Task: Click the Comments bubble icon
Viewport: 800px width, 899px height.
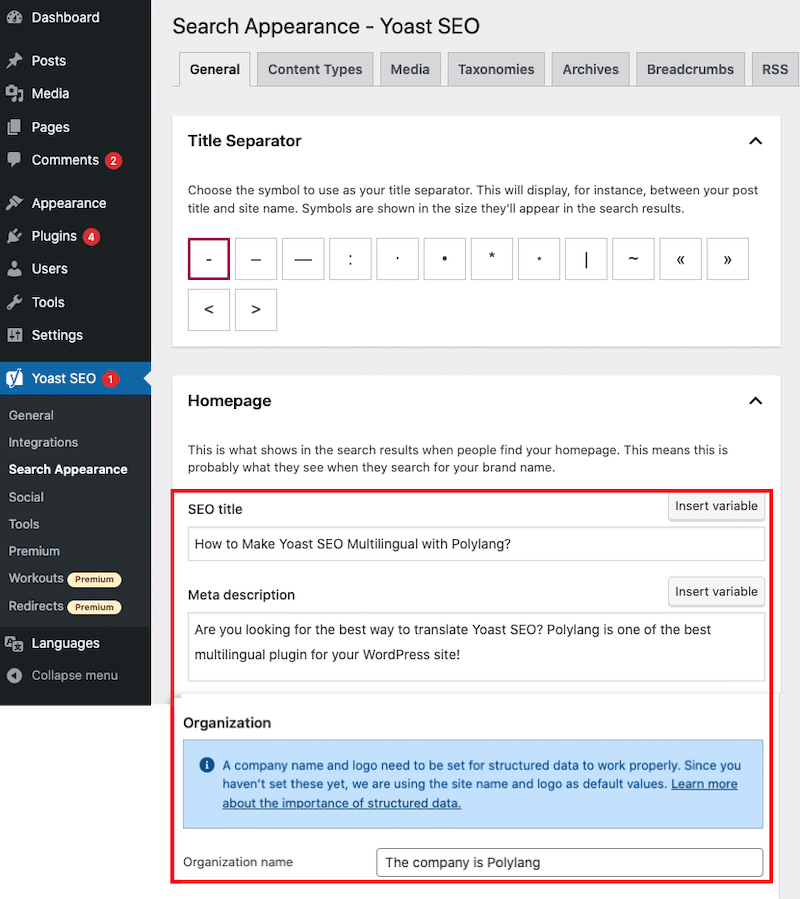Action: point(14,160)
